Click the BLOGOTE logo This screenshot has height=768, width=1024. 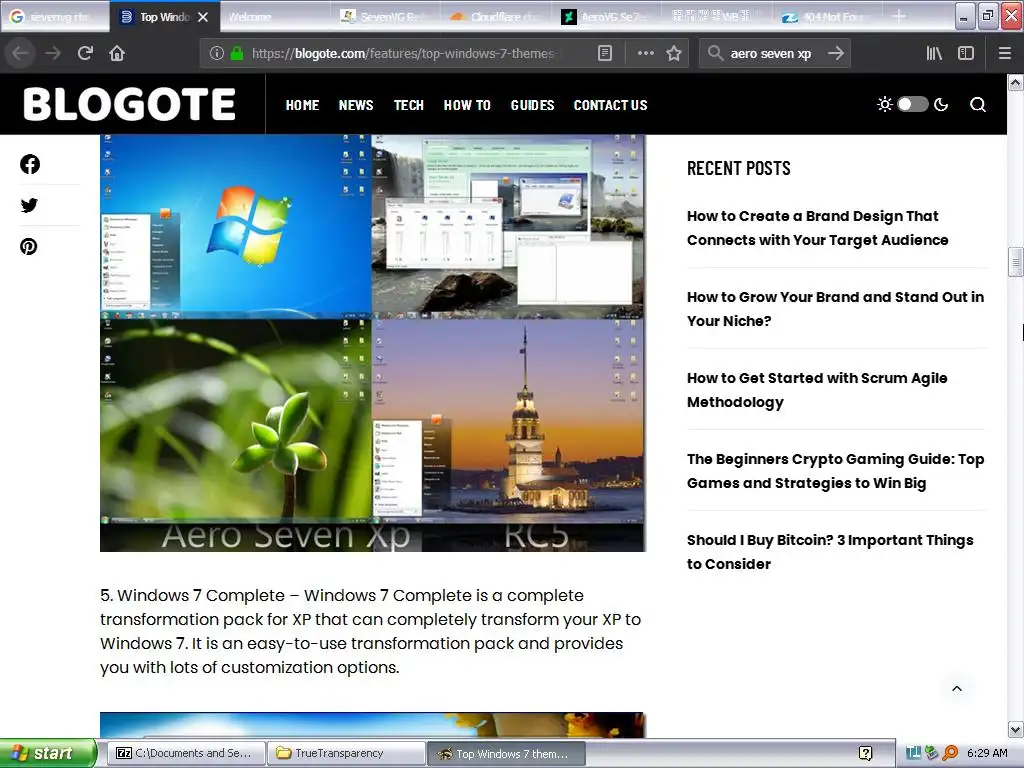[129, 104]
